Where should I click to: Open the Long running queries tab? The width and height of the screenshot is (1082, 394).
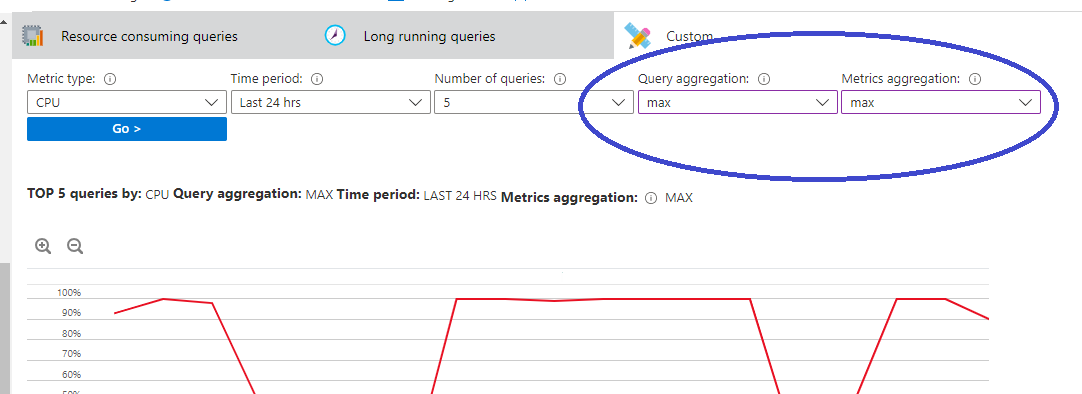[429, 37]
